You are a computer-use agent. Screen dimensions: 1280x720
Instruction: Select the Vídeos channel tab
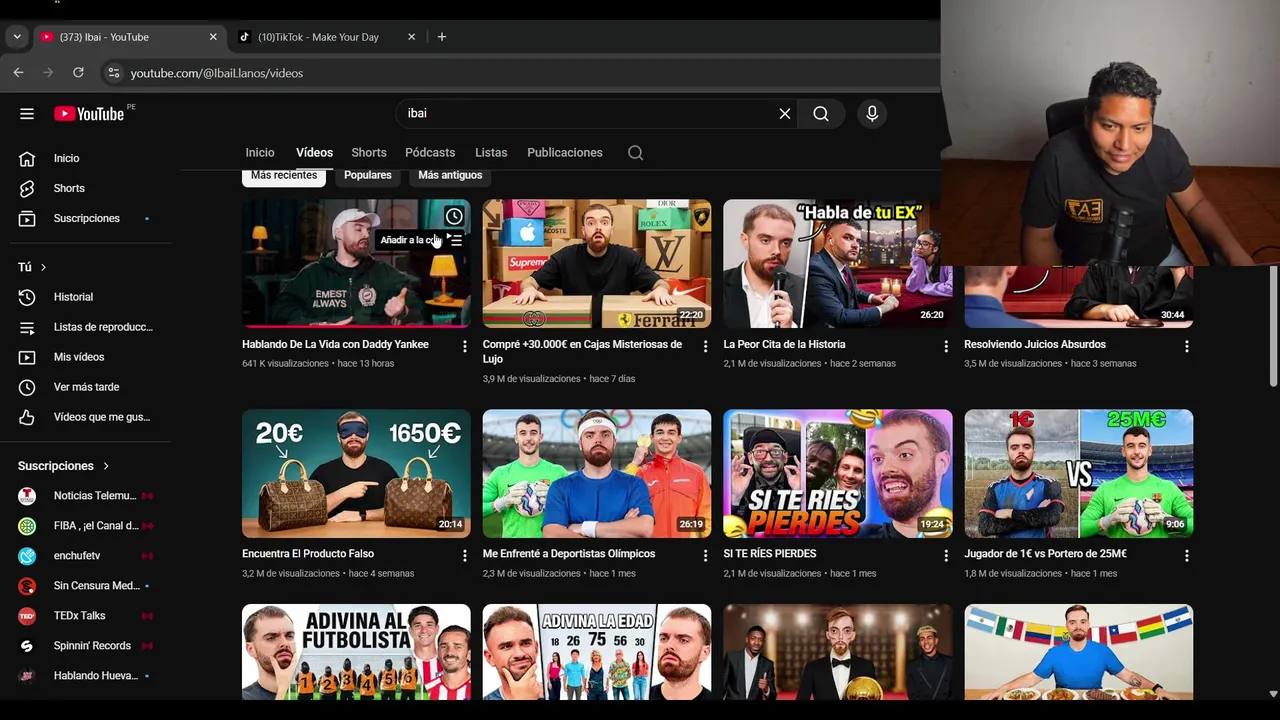tap(314, 153)
